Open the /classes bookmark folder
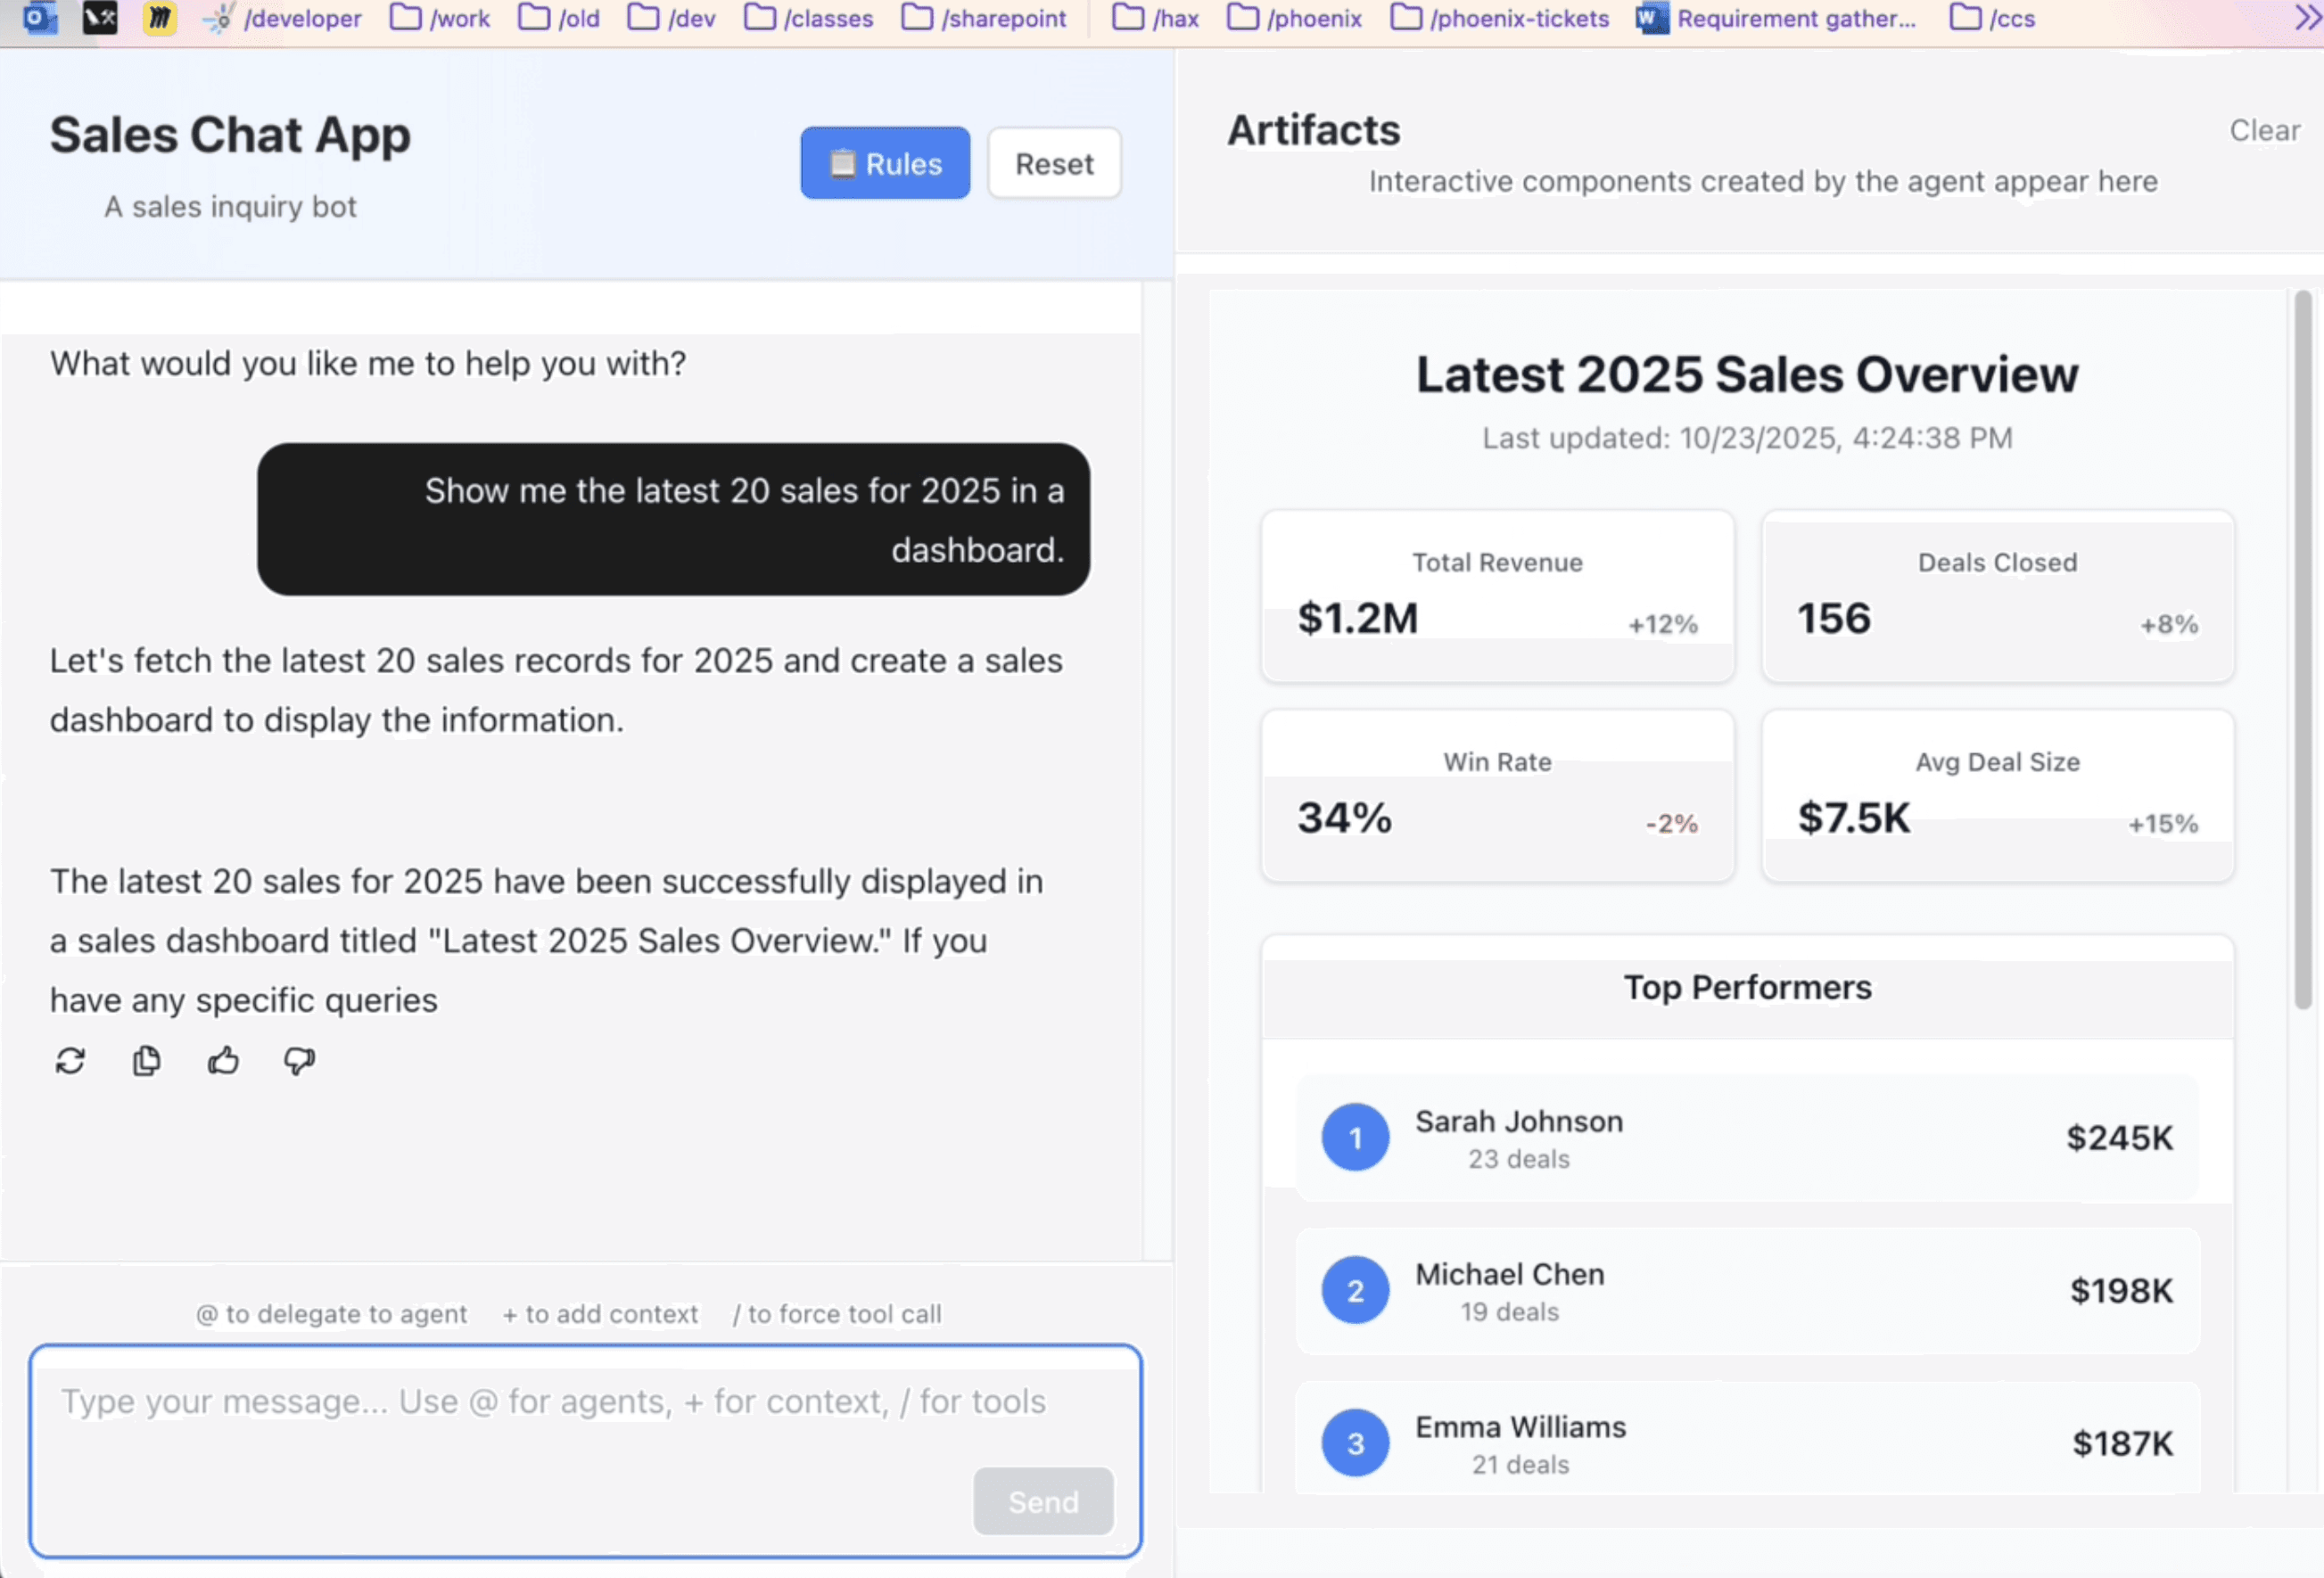Image resolution: width=2324 pixels, height=1578 pixels. pos(809,18)
